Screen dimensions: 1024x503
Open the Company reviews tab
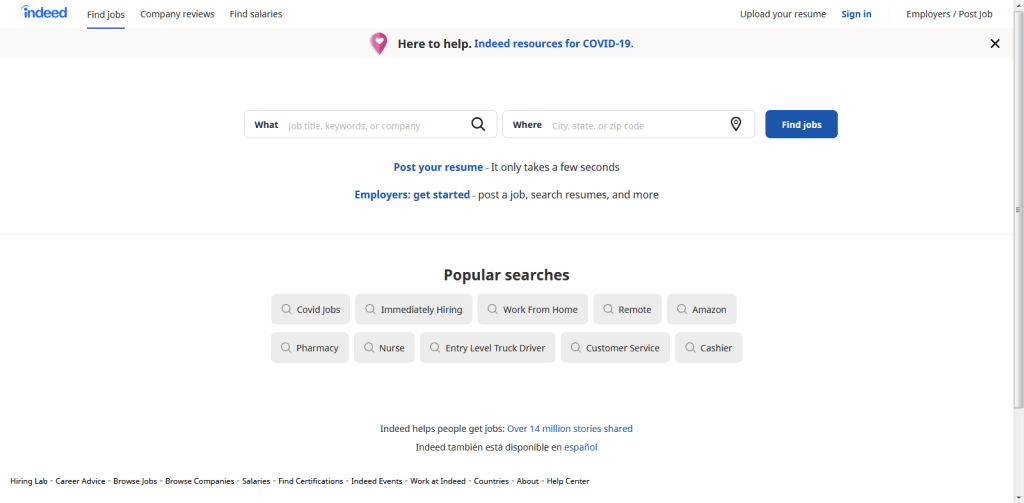tap(177, 14)
